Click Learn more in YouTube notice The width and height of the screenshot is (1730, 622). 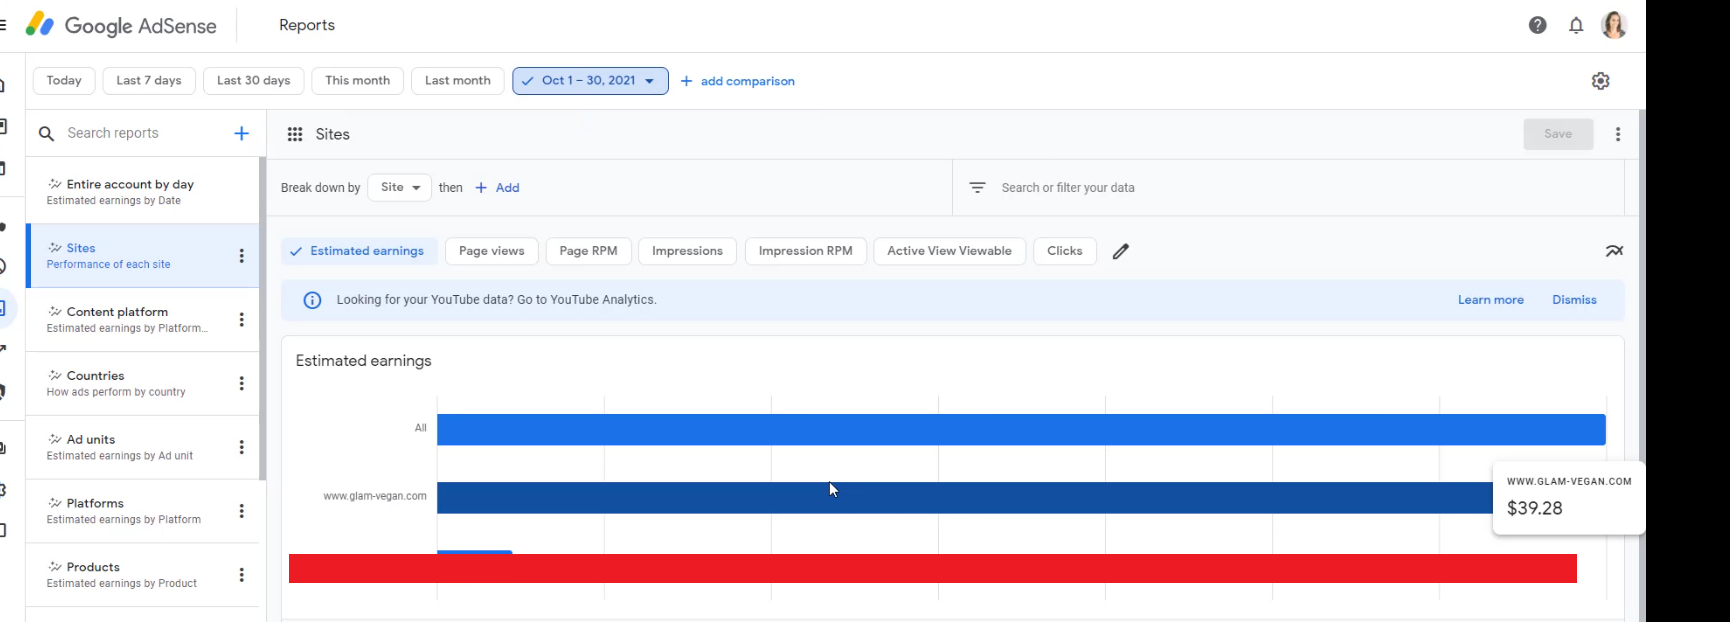(1490, 300)
